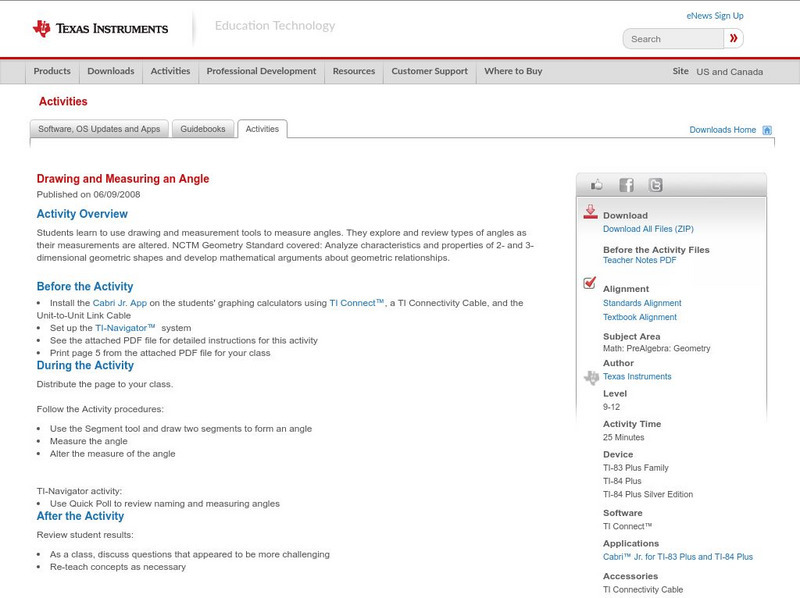Click the red Activities page heading
This screenshot has width=800, height=598.
(x=63, y=102)
